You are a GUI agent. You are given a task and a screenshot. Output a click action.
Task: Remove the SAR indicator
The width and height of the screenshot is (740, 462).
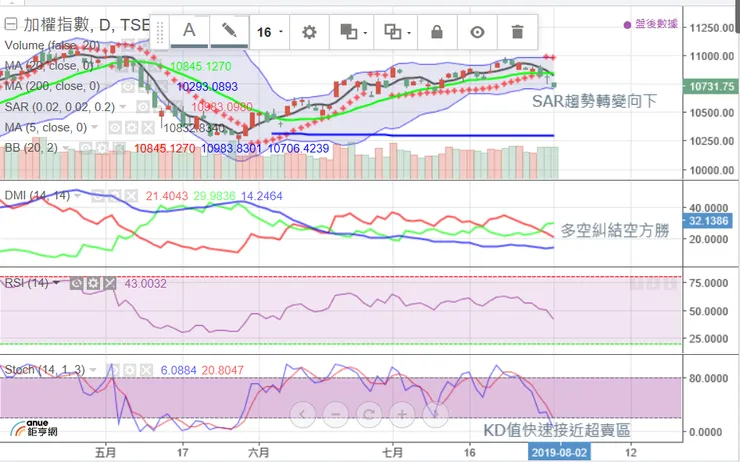coord(176,107)
